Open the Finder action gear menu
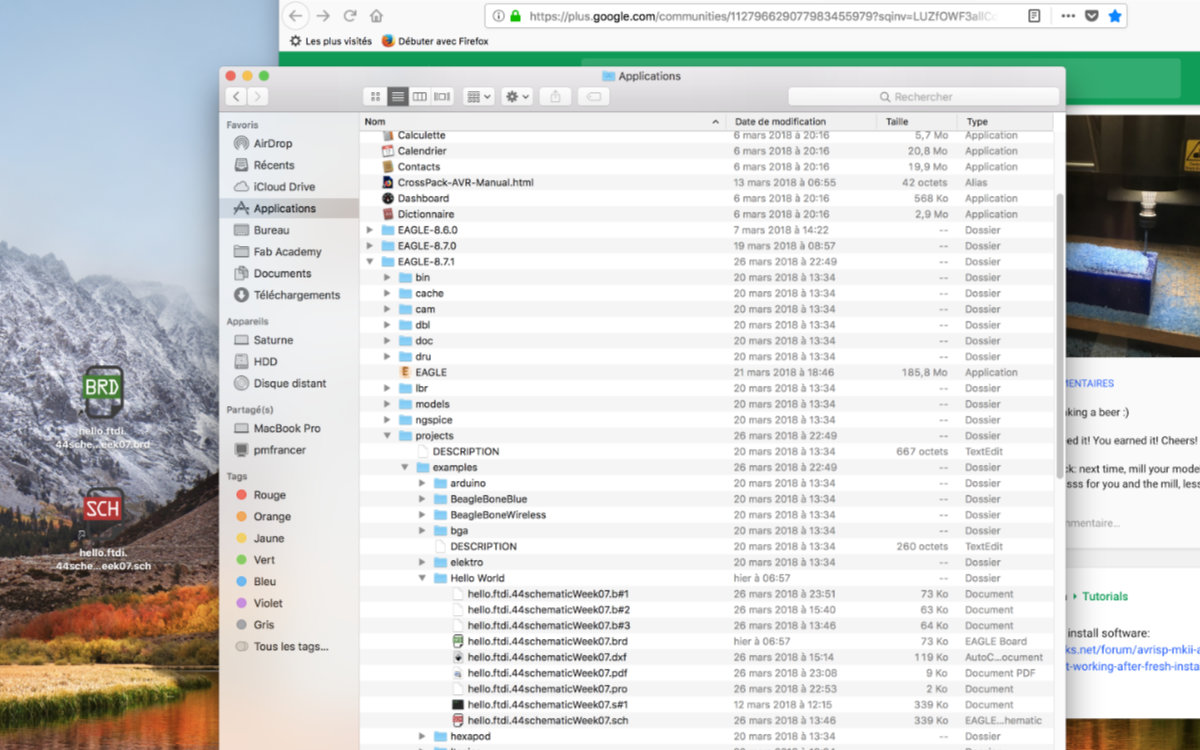 [x=517, y=97]
